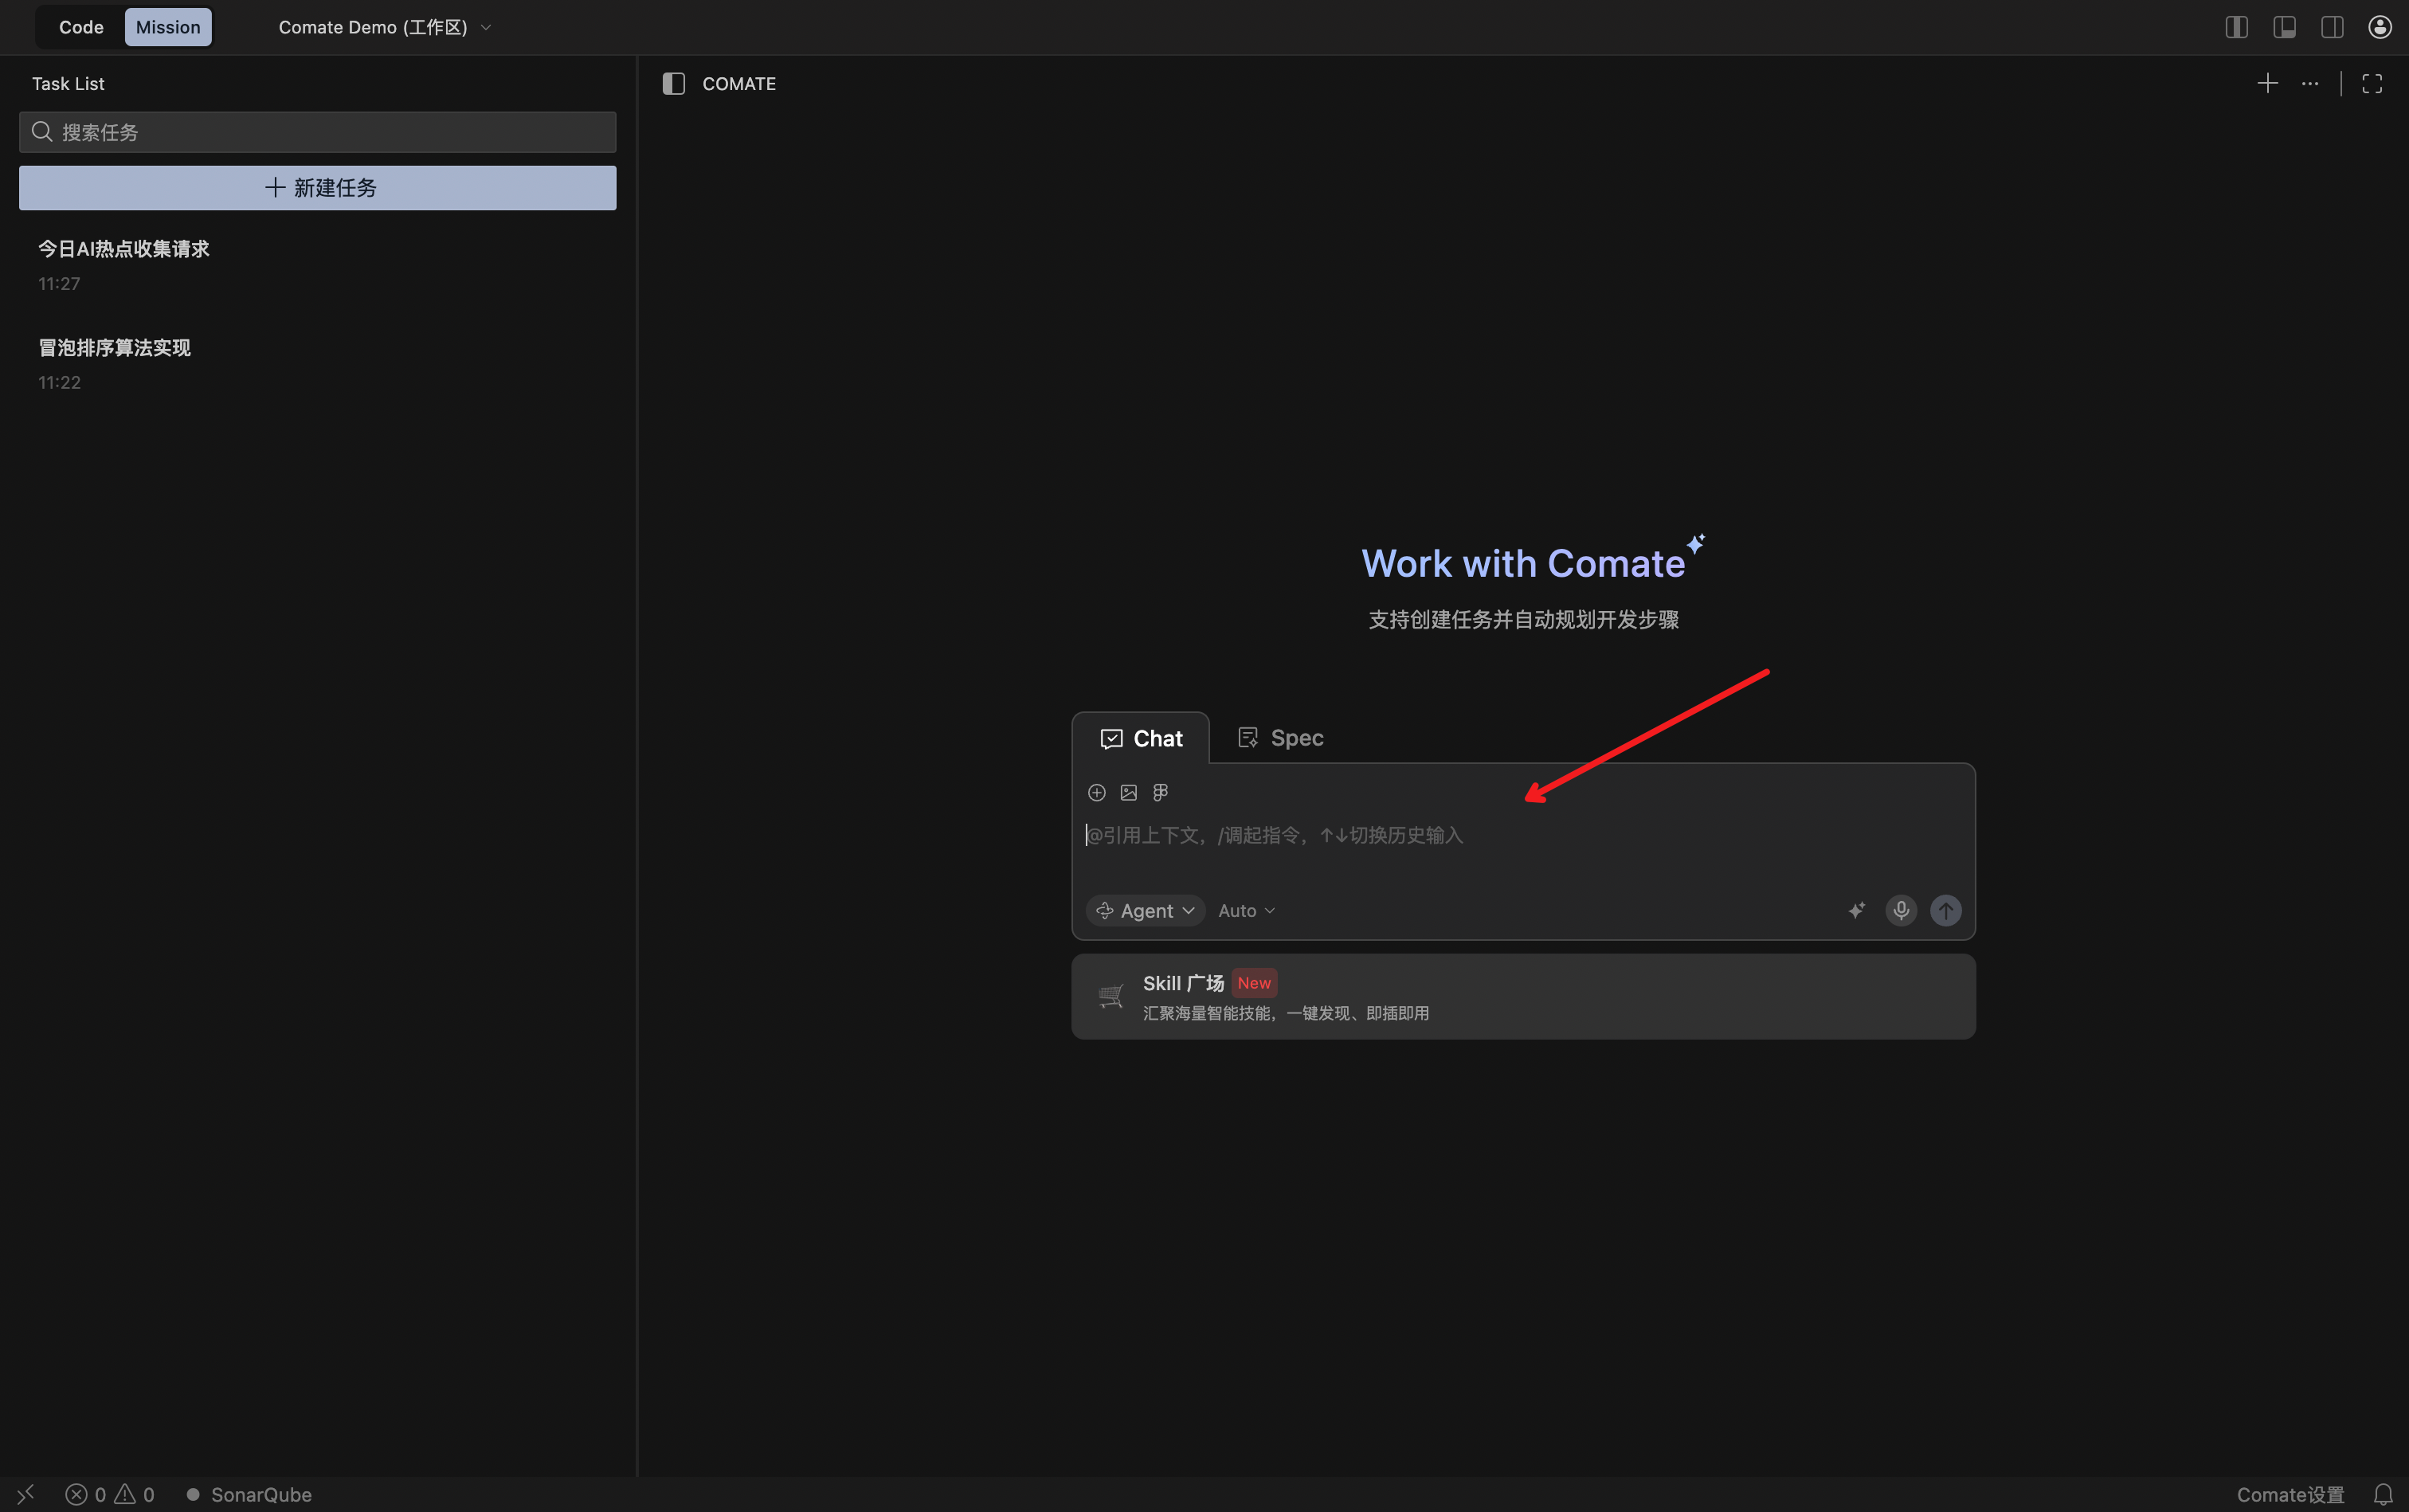
Task: Toggle the right sidebar layout icon in title bar
Action: [2332, 27]
